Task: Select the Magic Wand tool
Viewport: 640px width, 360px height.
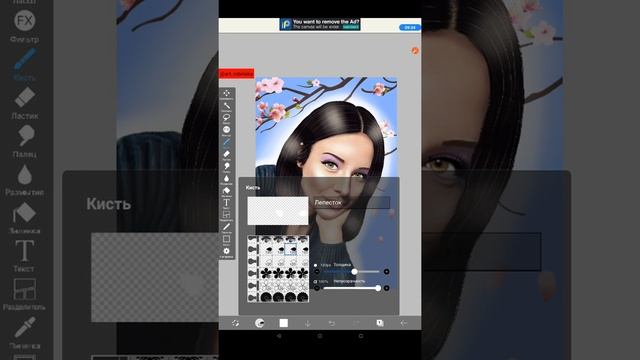Action: (227, 106)
